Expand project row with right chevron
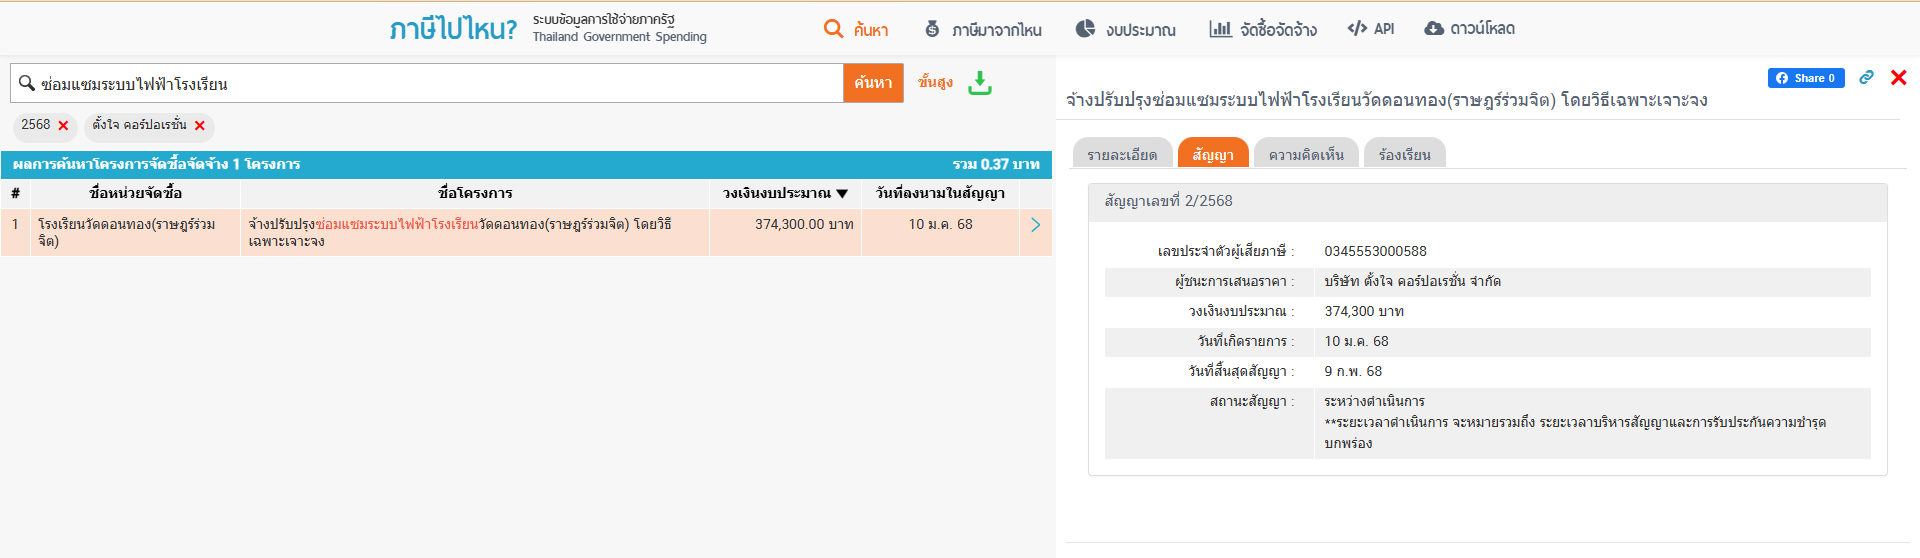 coord(1035,225)
